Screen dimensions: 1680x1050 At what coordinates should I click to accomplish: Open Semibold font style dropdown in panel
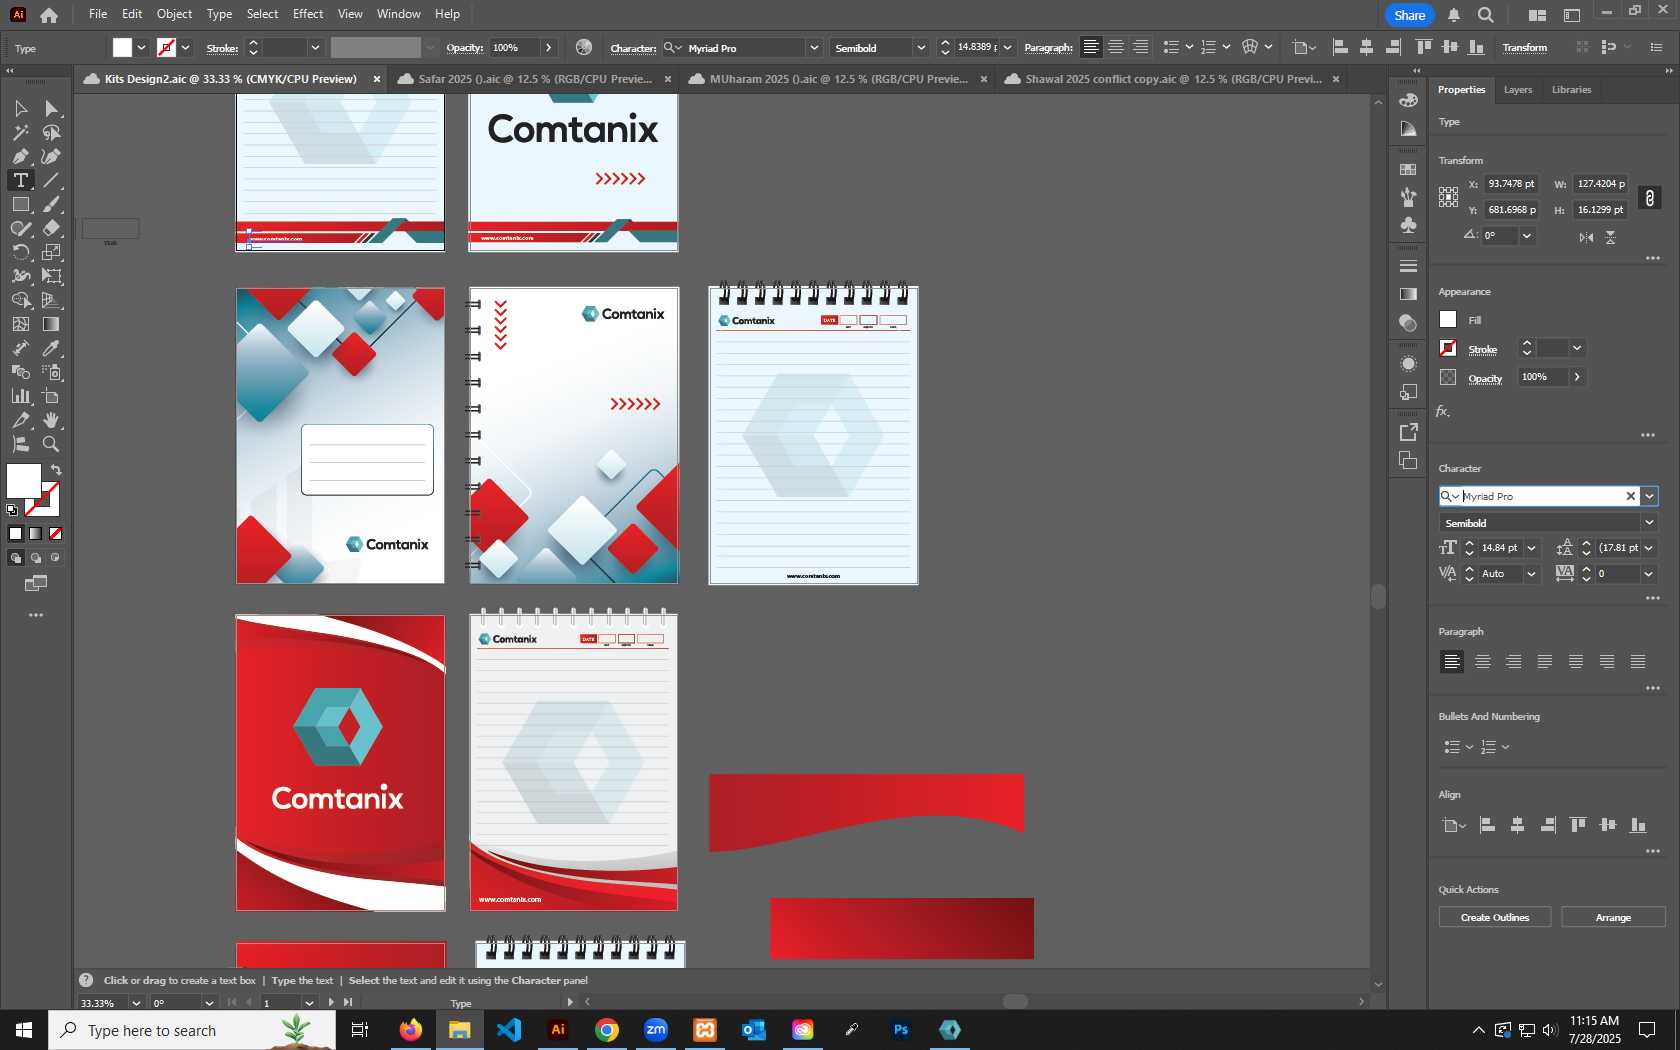click(x=1649, y=523)
